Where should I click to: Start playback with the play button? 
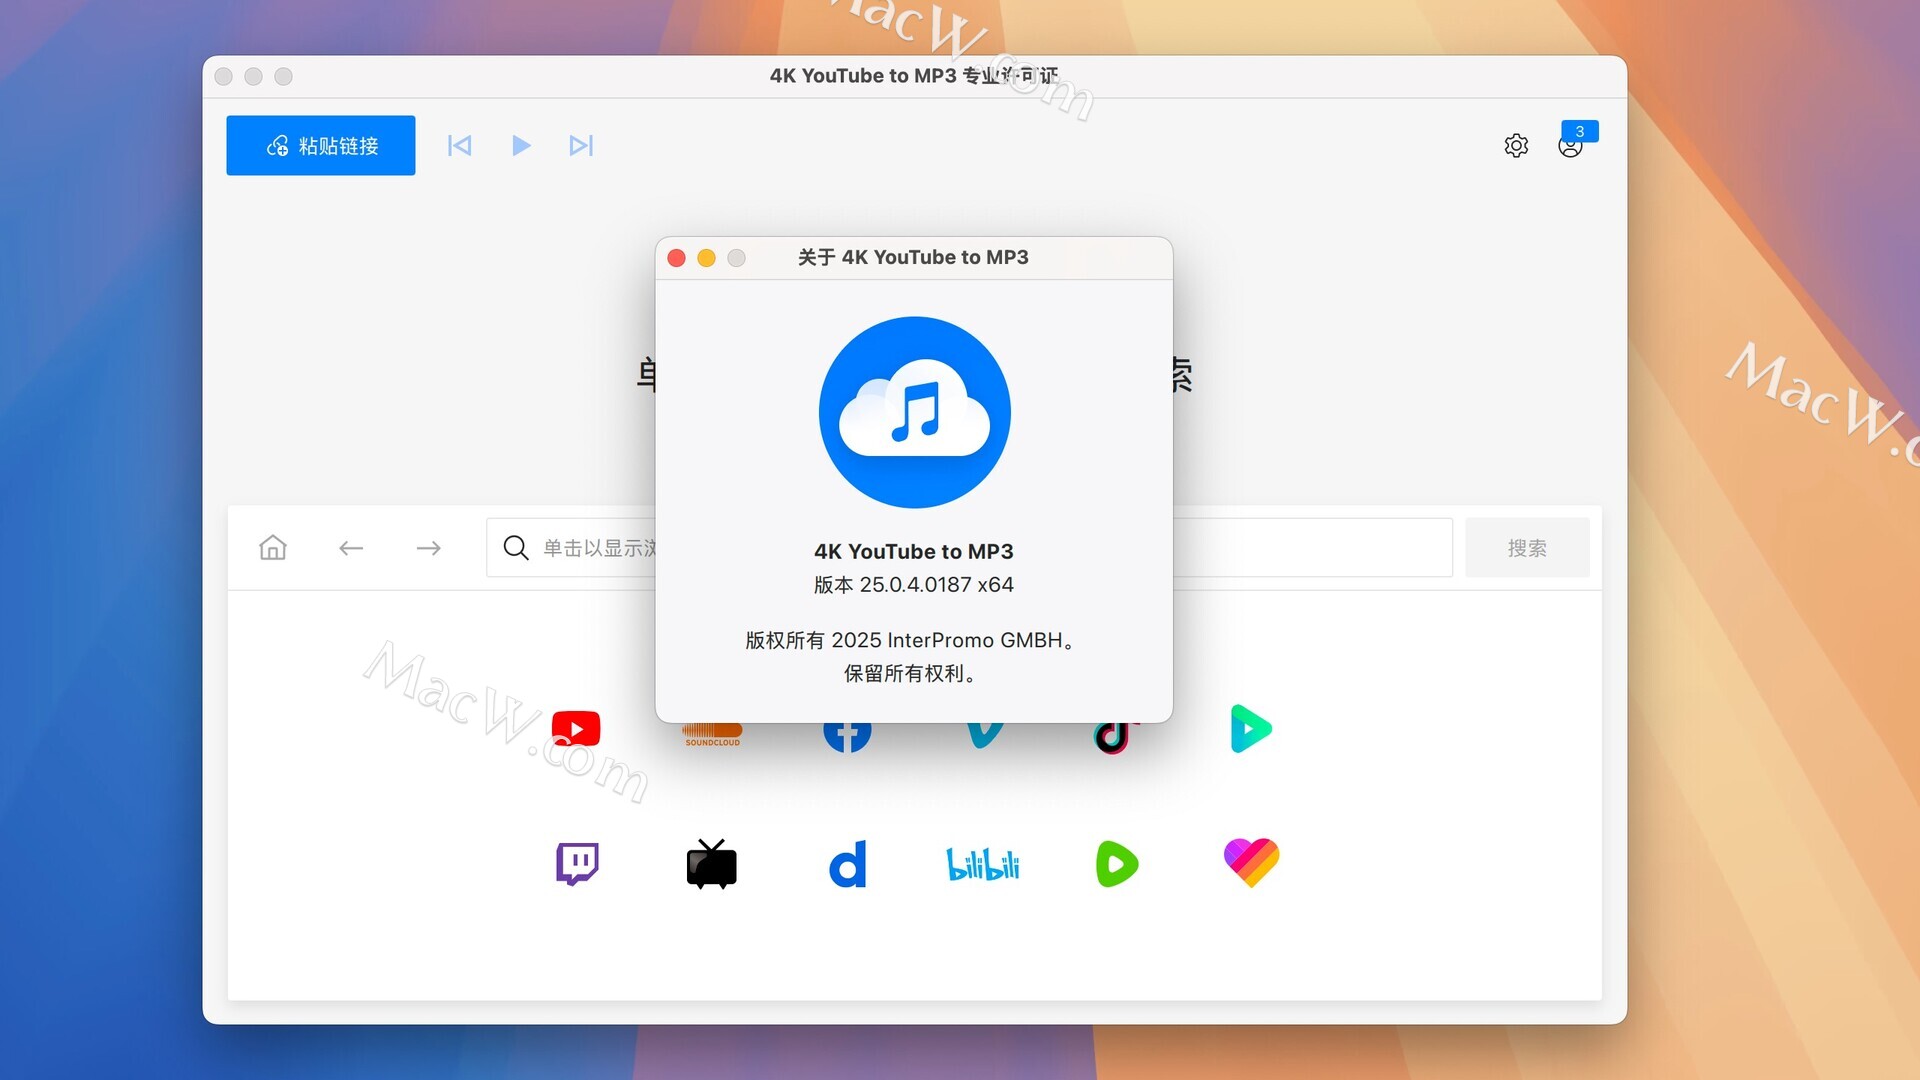520,146
